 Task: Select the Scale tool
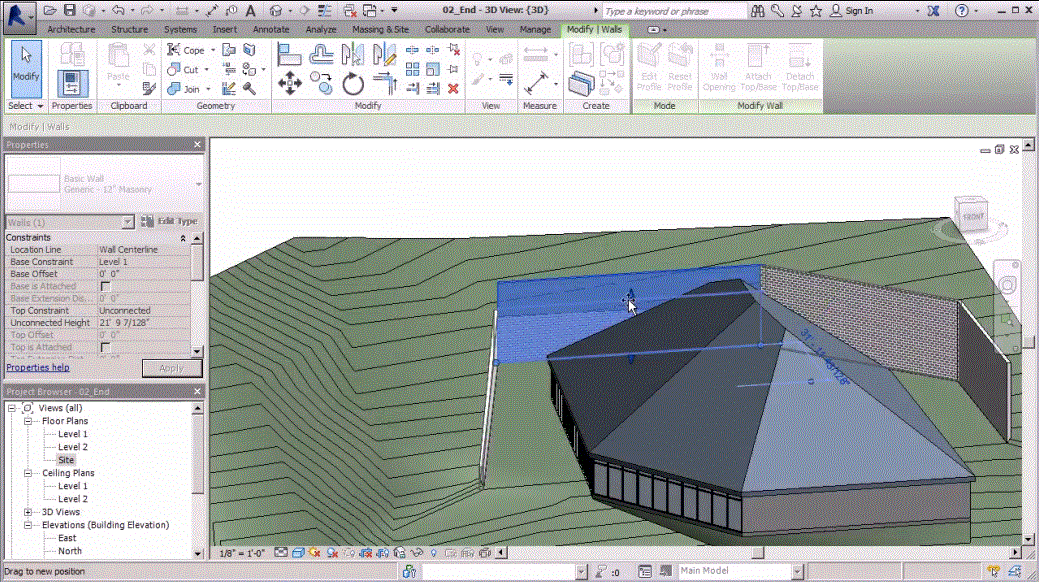coord(433,69)
